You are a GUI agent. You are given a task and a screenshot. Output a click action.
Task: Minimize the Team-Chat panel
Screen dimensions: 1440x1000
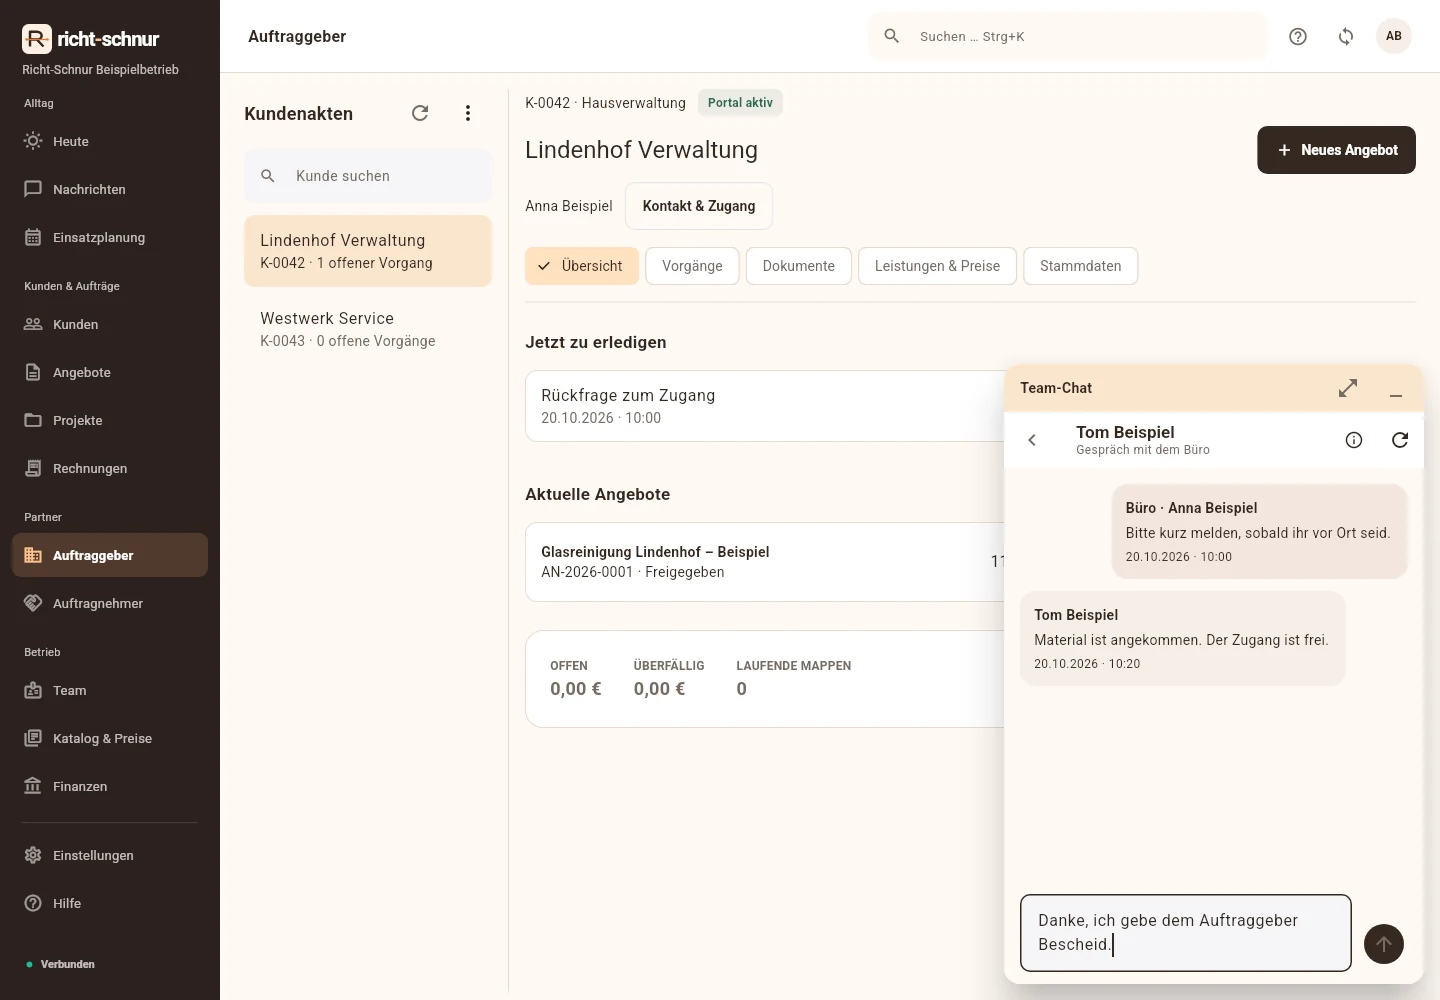point(1396,388)
